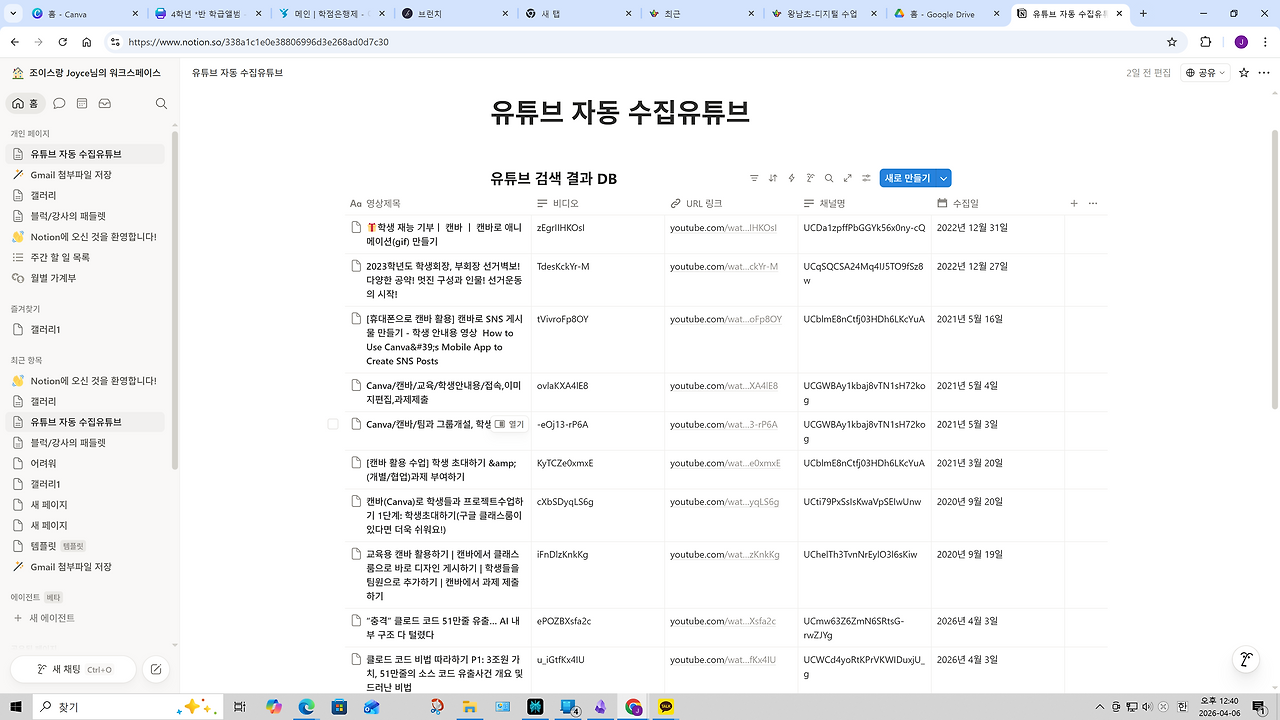Open view settings with the sliders icon
This screenshot has height=720, width=1280.
tap(865, 177)
